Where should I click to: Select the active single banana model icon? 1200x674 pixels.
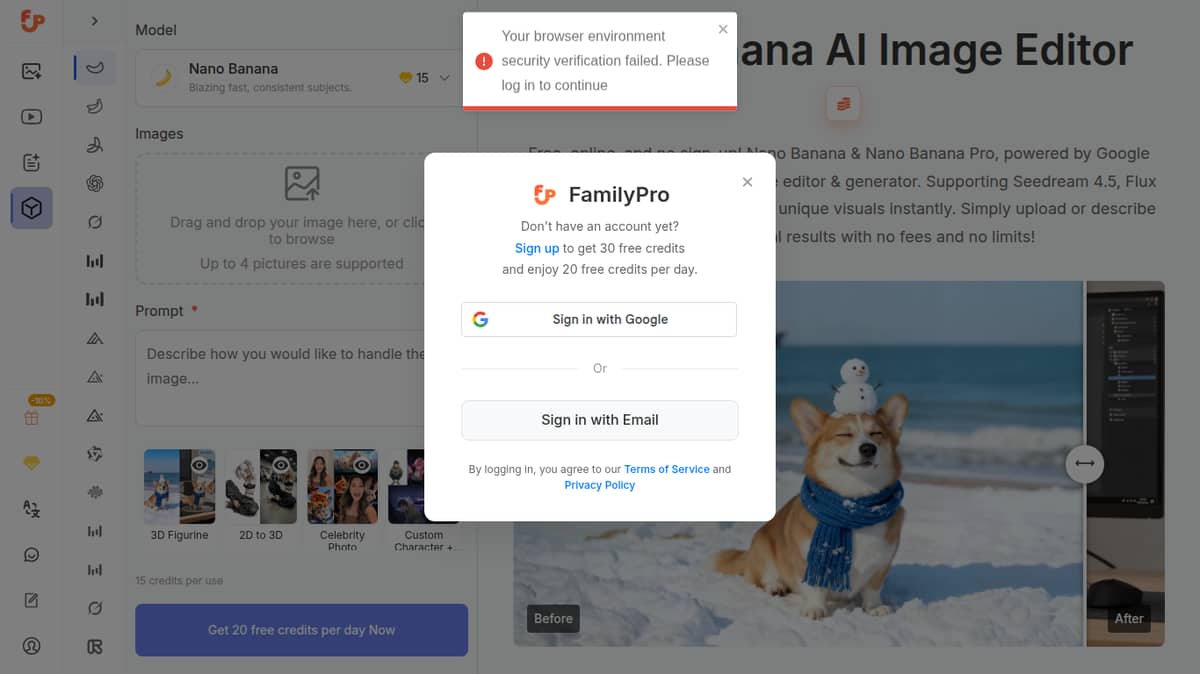point(95,68)
